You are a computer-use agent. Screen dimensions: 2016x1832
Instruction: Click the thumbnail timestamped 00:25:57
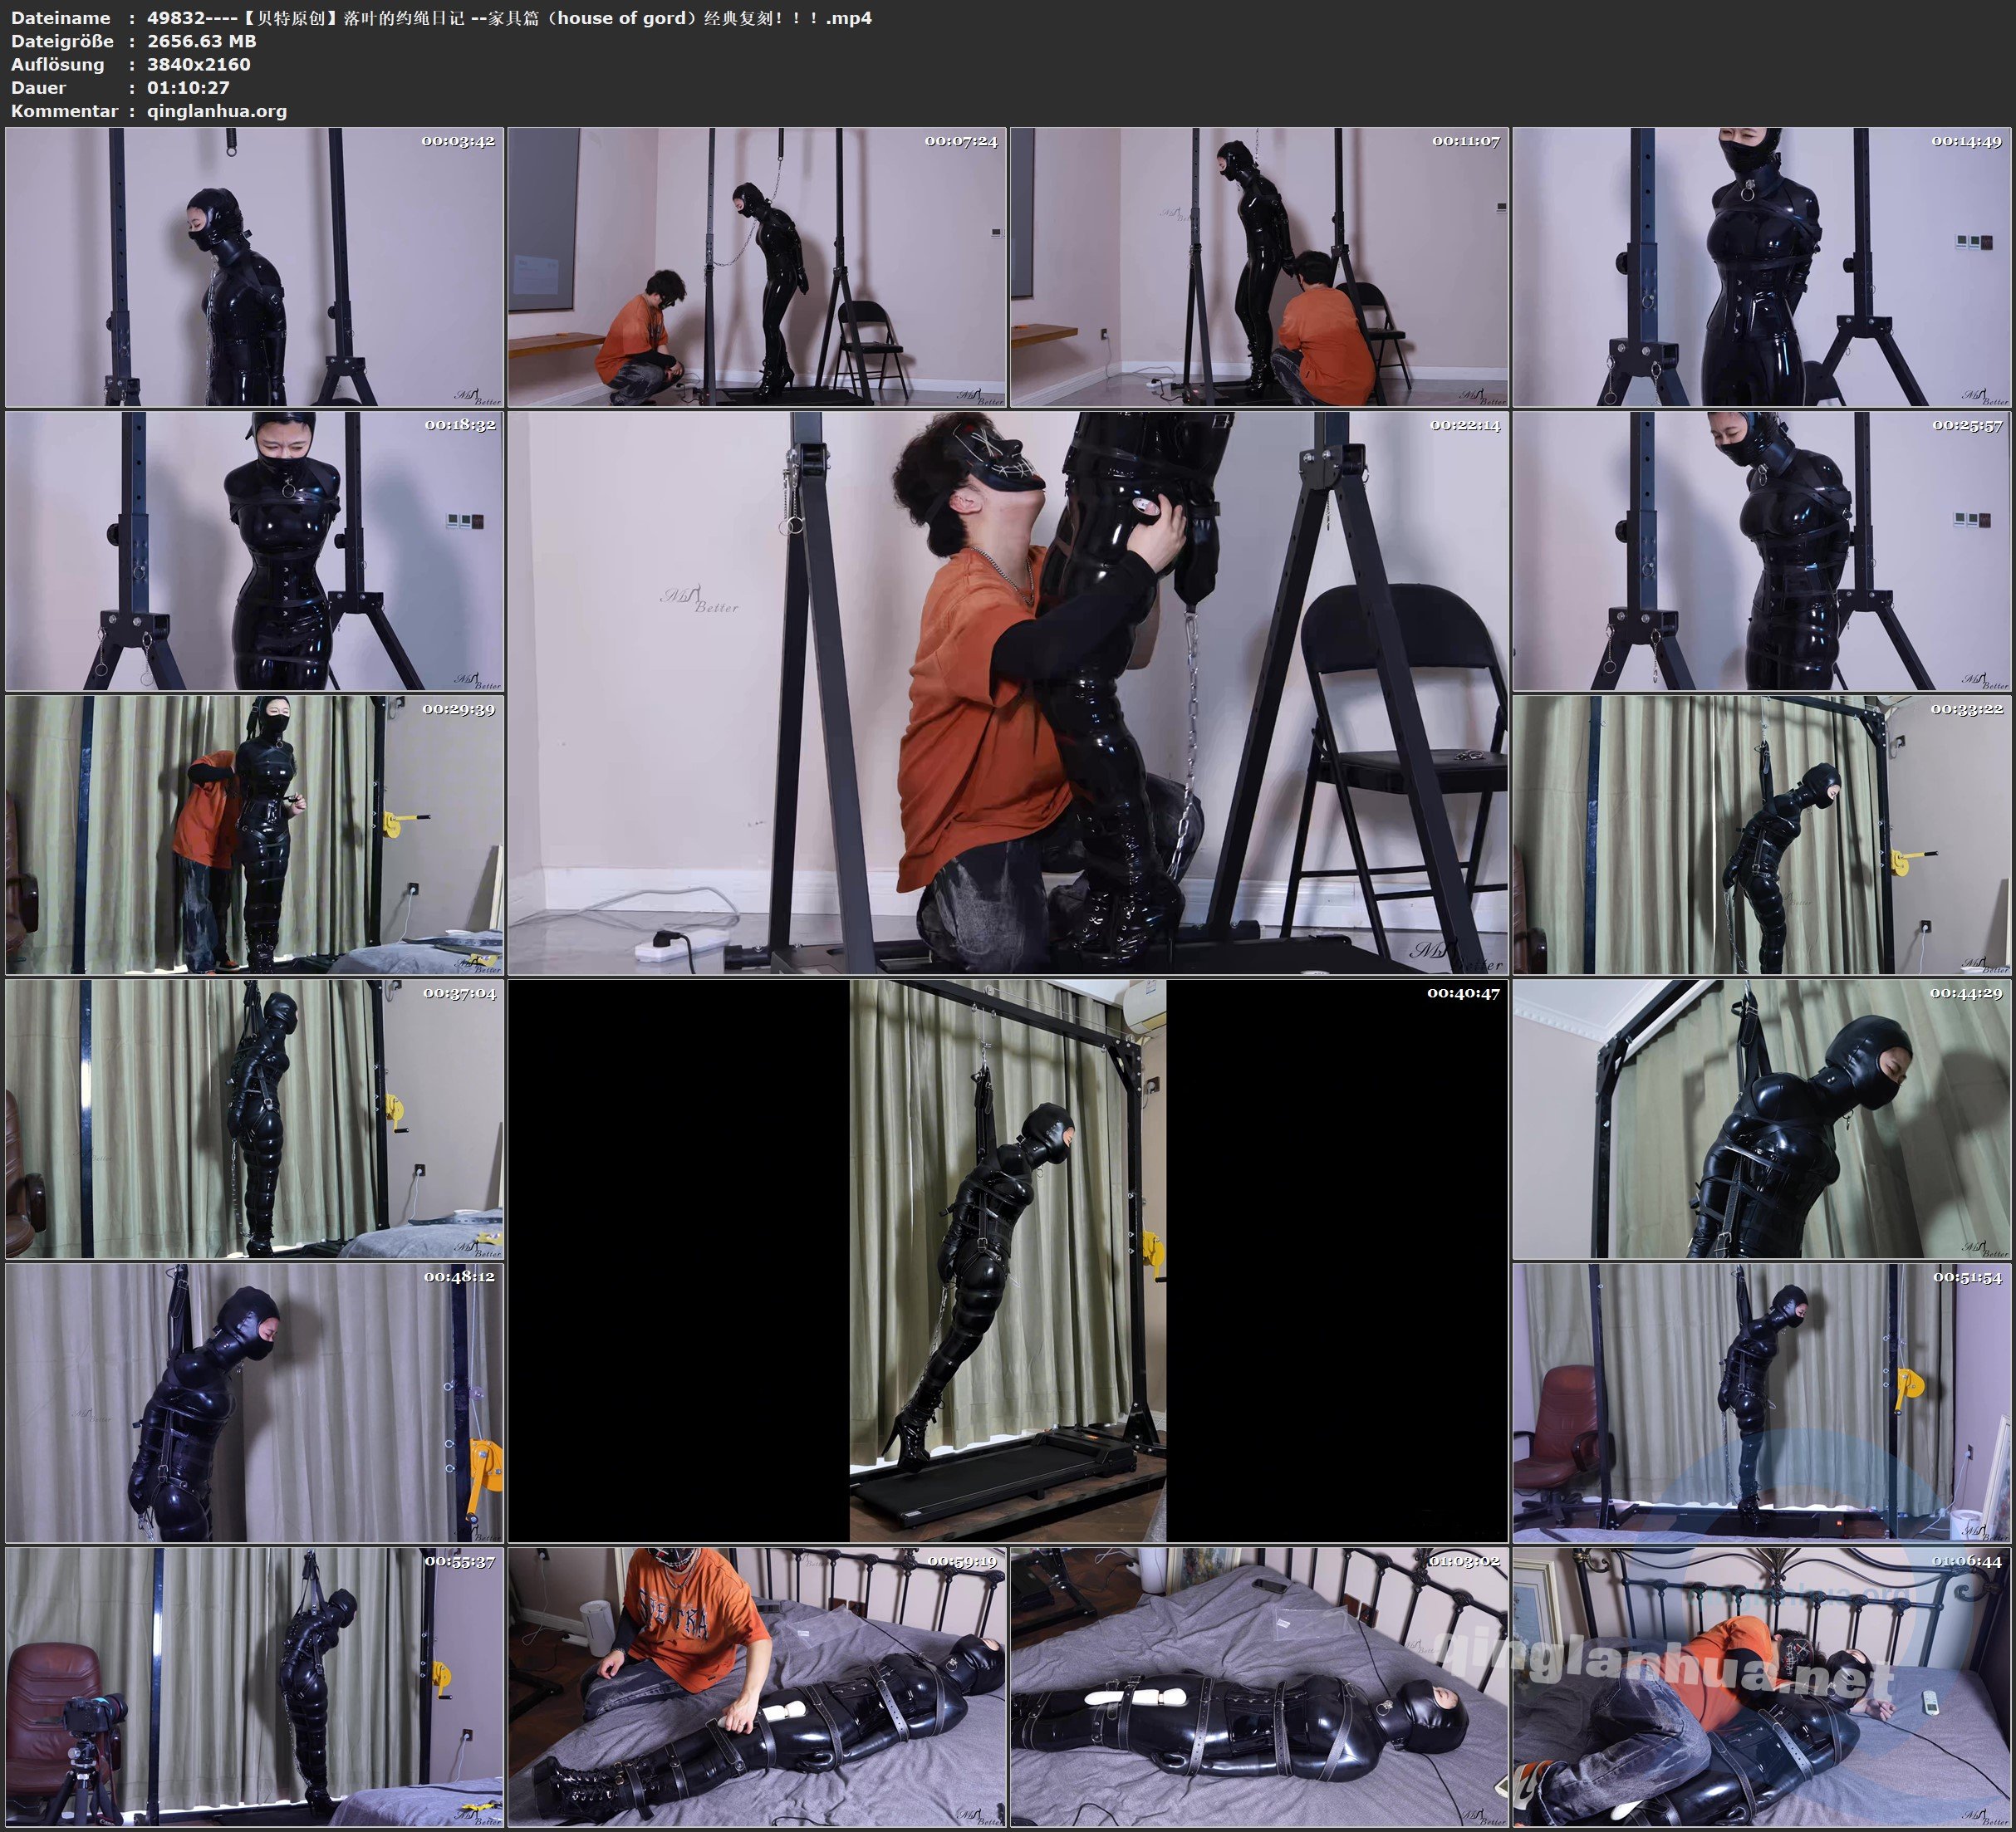click(1762, 551)
